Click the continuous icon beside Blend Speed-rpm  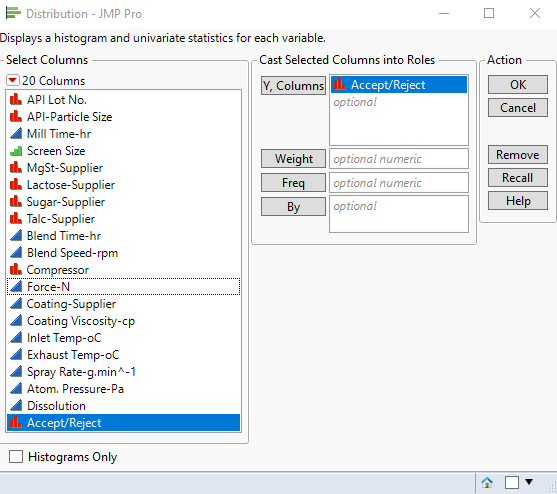(16, 253)
